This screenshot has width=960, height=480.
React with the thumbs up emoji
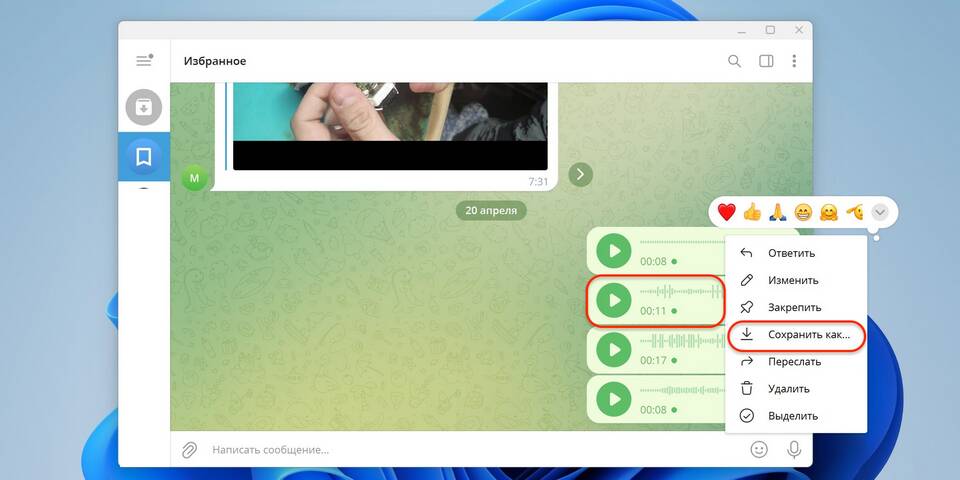tap(752, 212)
